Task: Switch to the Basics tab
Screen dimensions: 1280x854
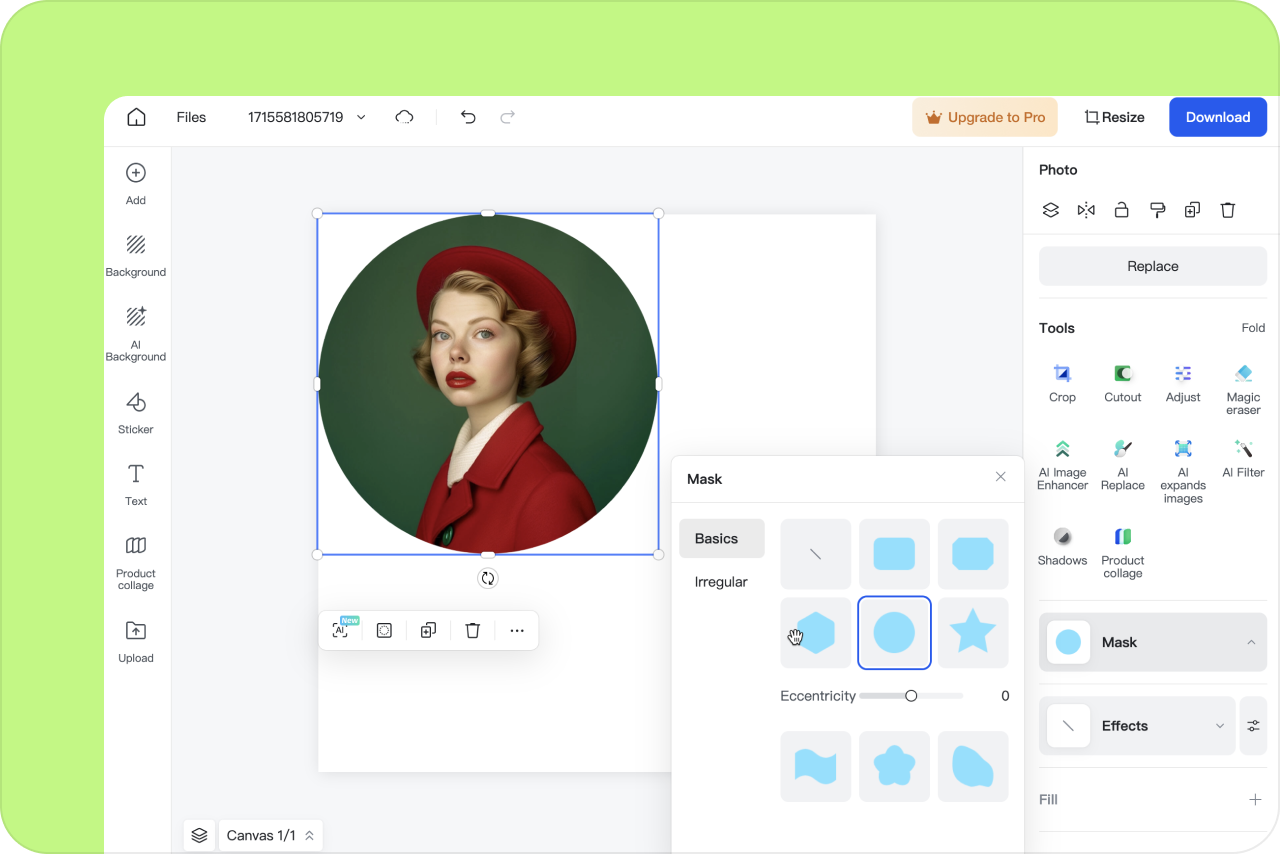Action: point(722,538)
